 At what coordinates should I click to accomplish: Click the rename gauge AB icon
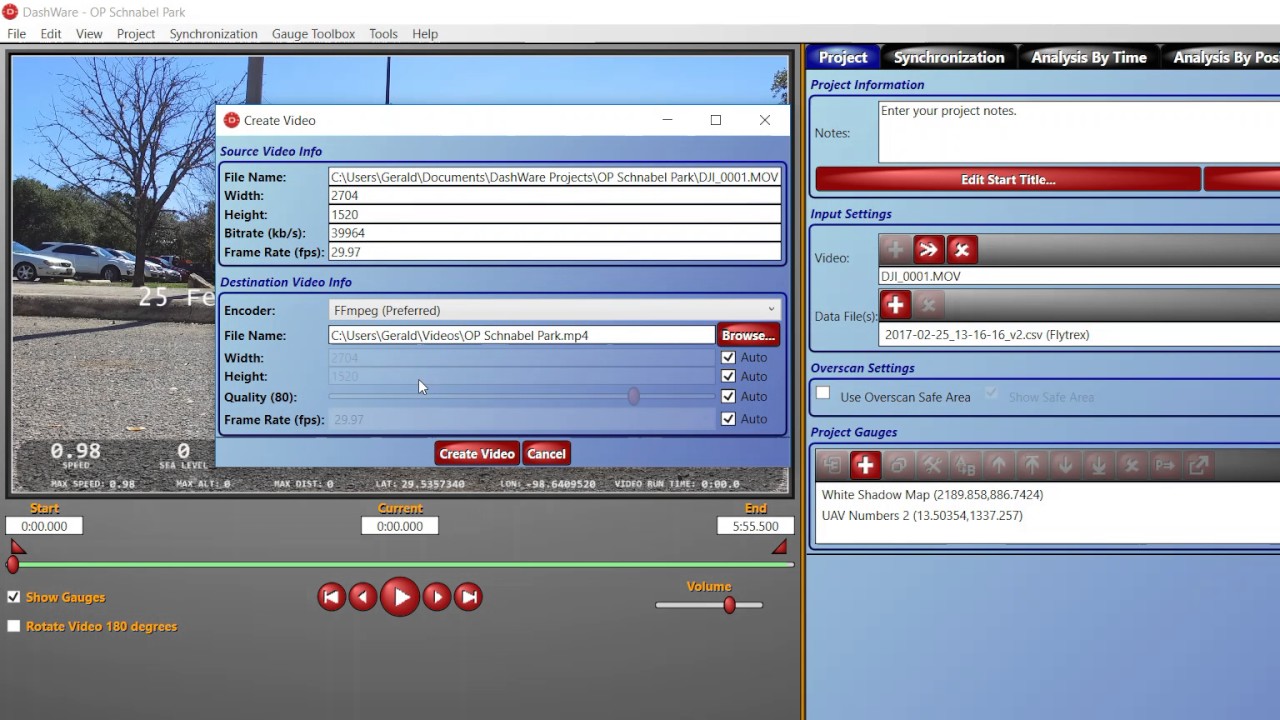pos(965,464)
